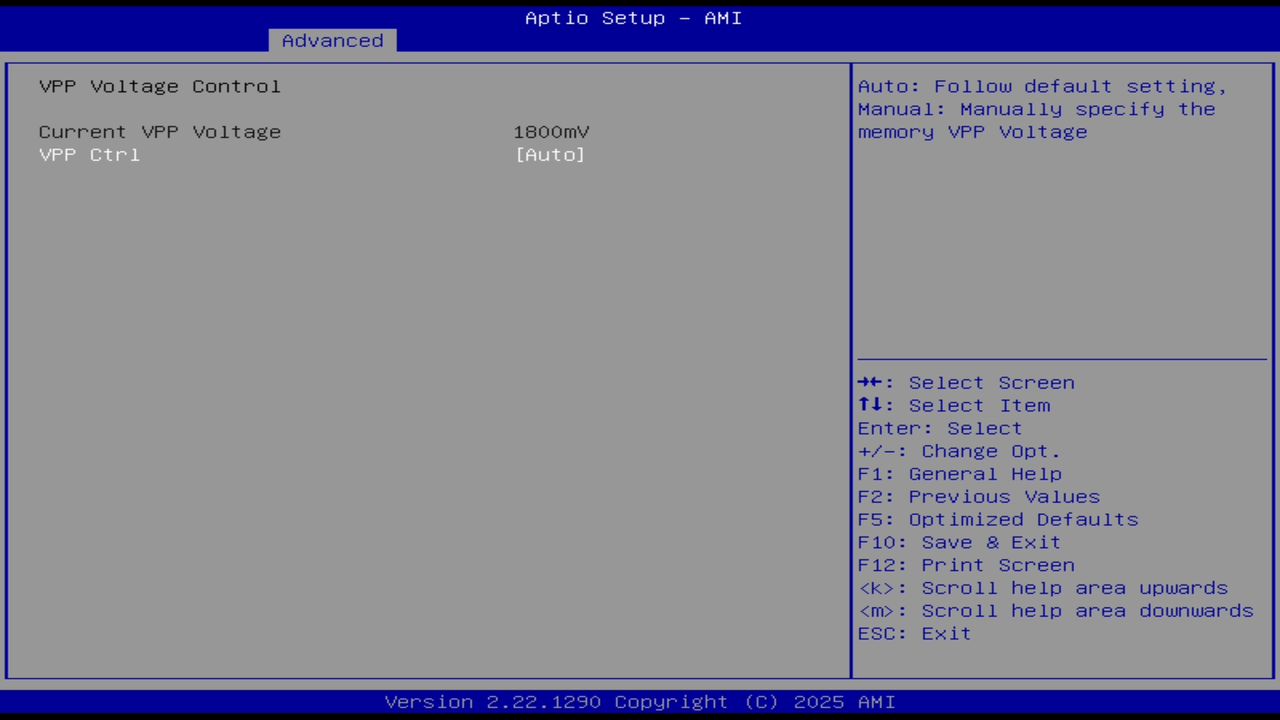Click Scroll help area upwards hint

(x=1042, y=587)
